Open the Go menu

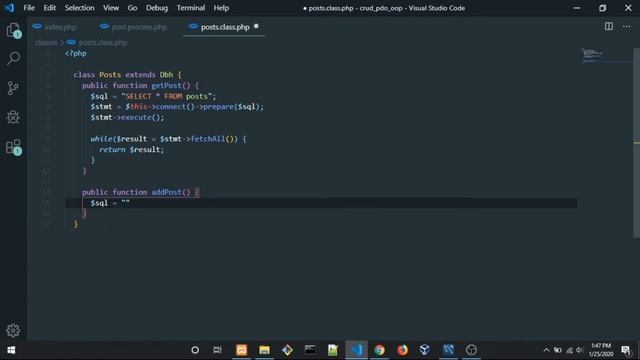click(132, 8)
